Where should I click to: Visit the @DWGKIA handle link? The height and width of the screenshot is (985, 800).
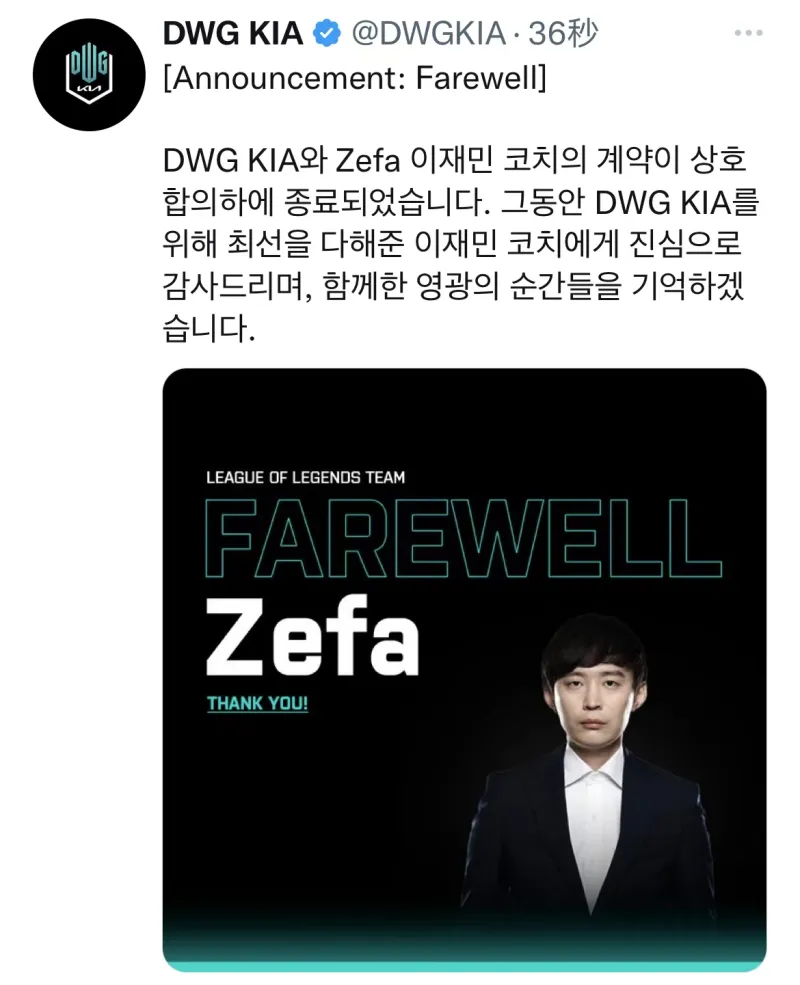tap(428, 33)
